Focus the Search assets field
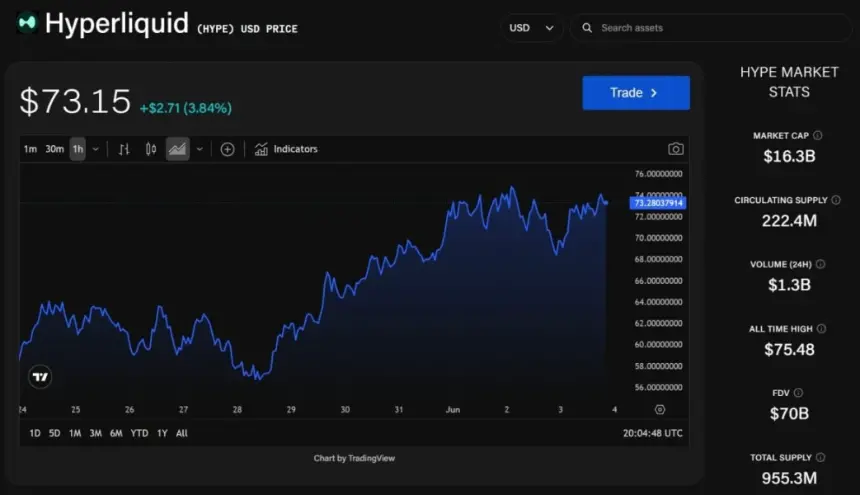 pos(711,28)
